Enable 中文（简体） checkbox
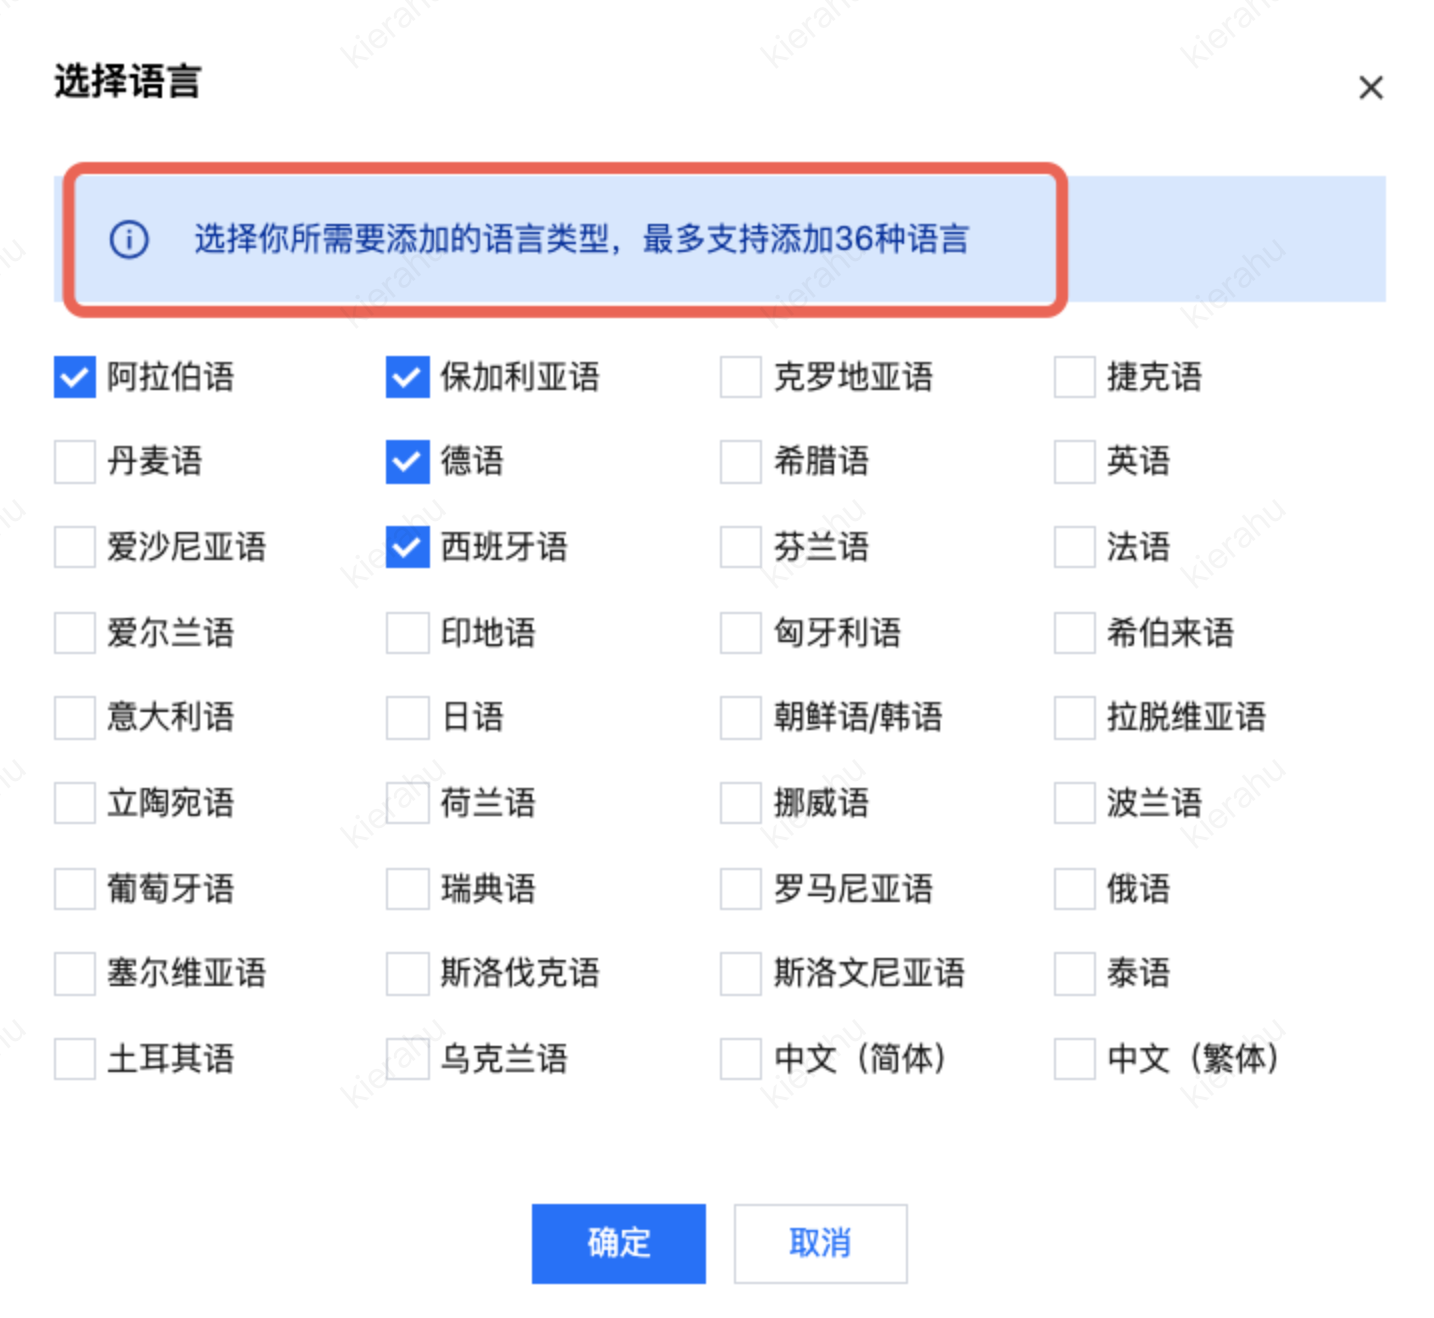The image size is (1434, 1318). coord(741,1058)
